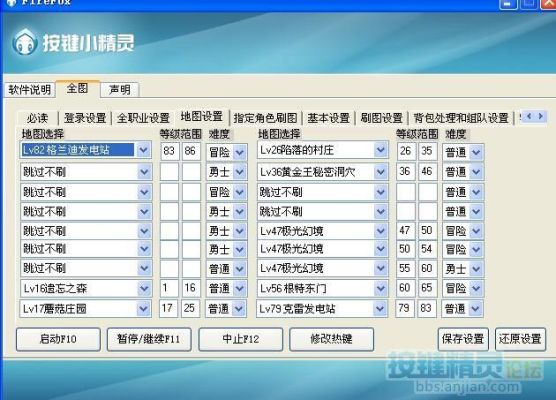556x400 pixels.
Task: Click level field showing 35
Action: pos(427,151)
